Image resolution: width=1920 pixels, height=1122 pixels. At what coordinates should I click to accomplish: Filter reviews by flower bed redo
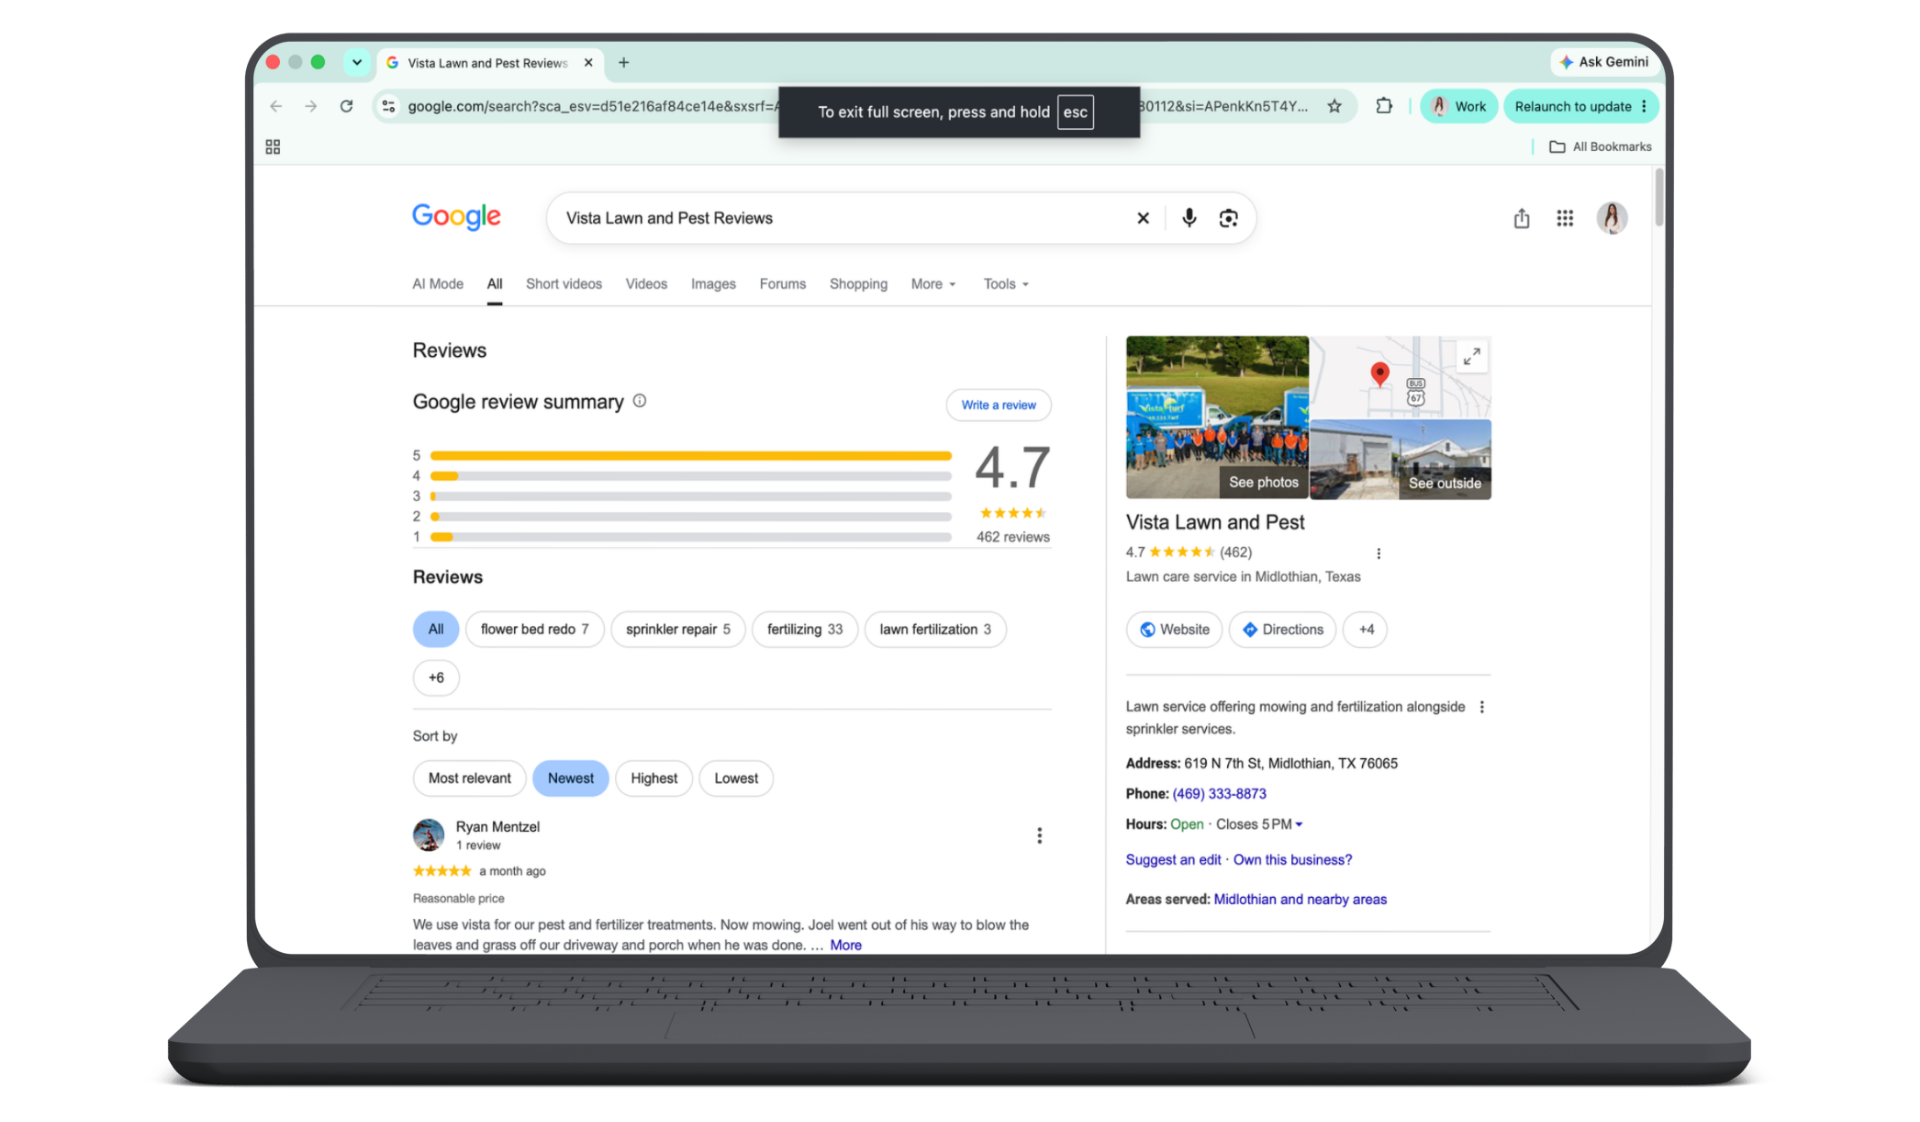[535, 629]
